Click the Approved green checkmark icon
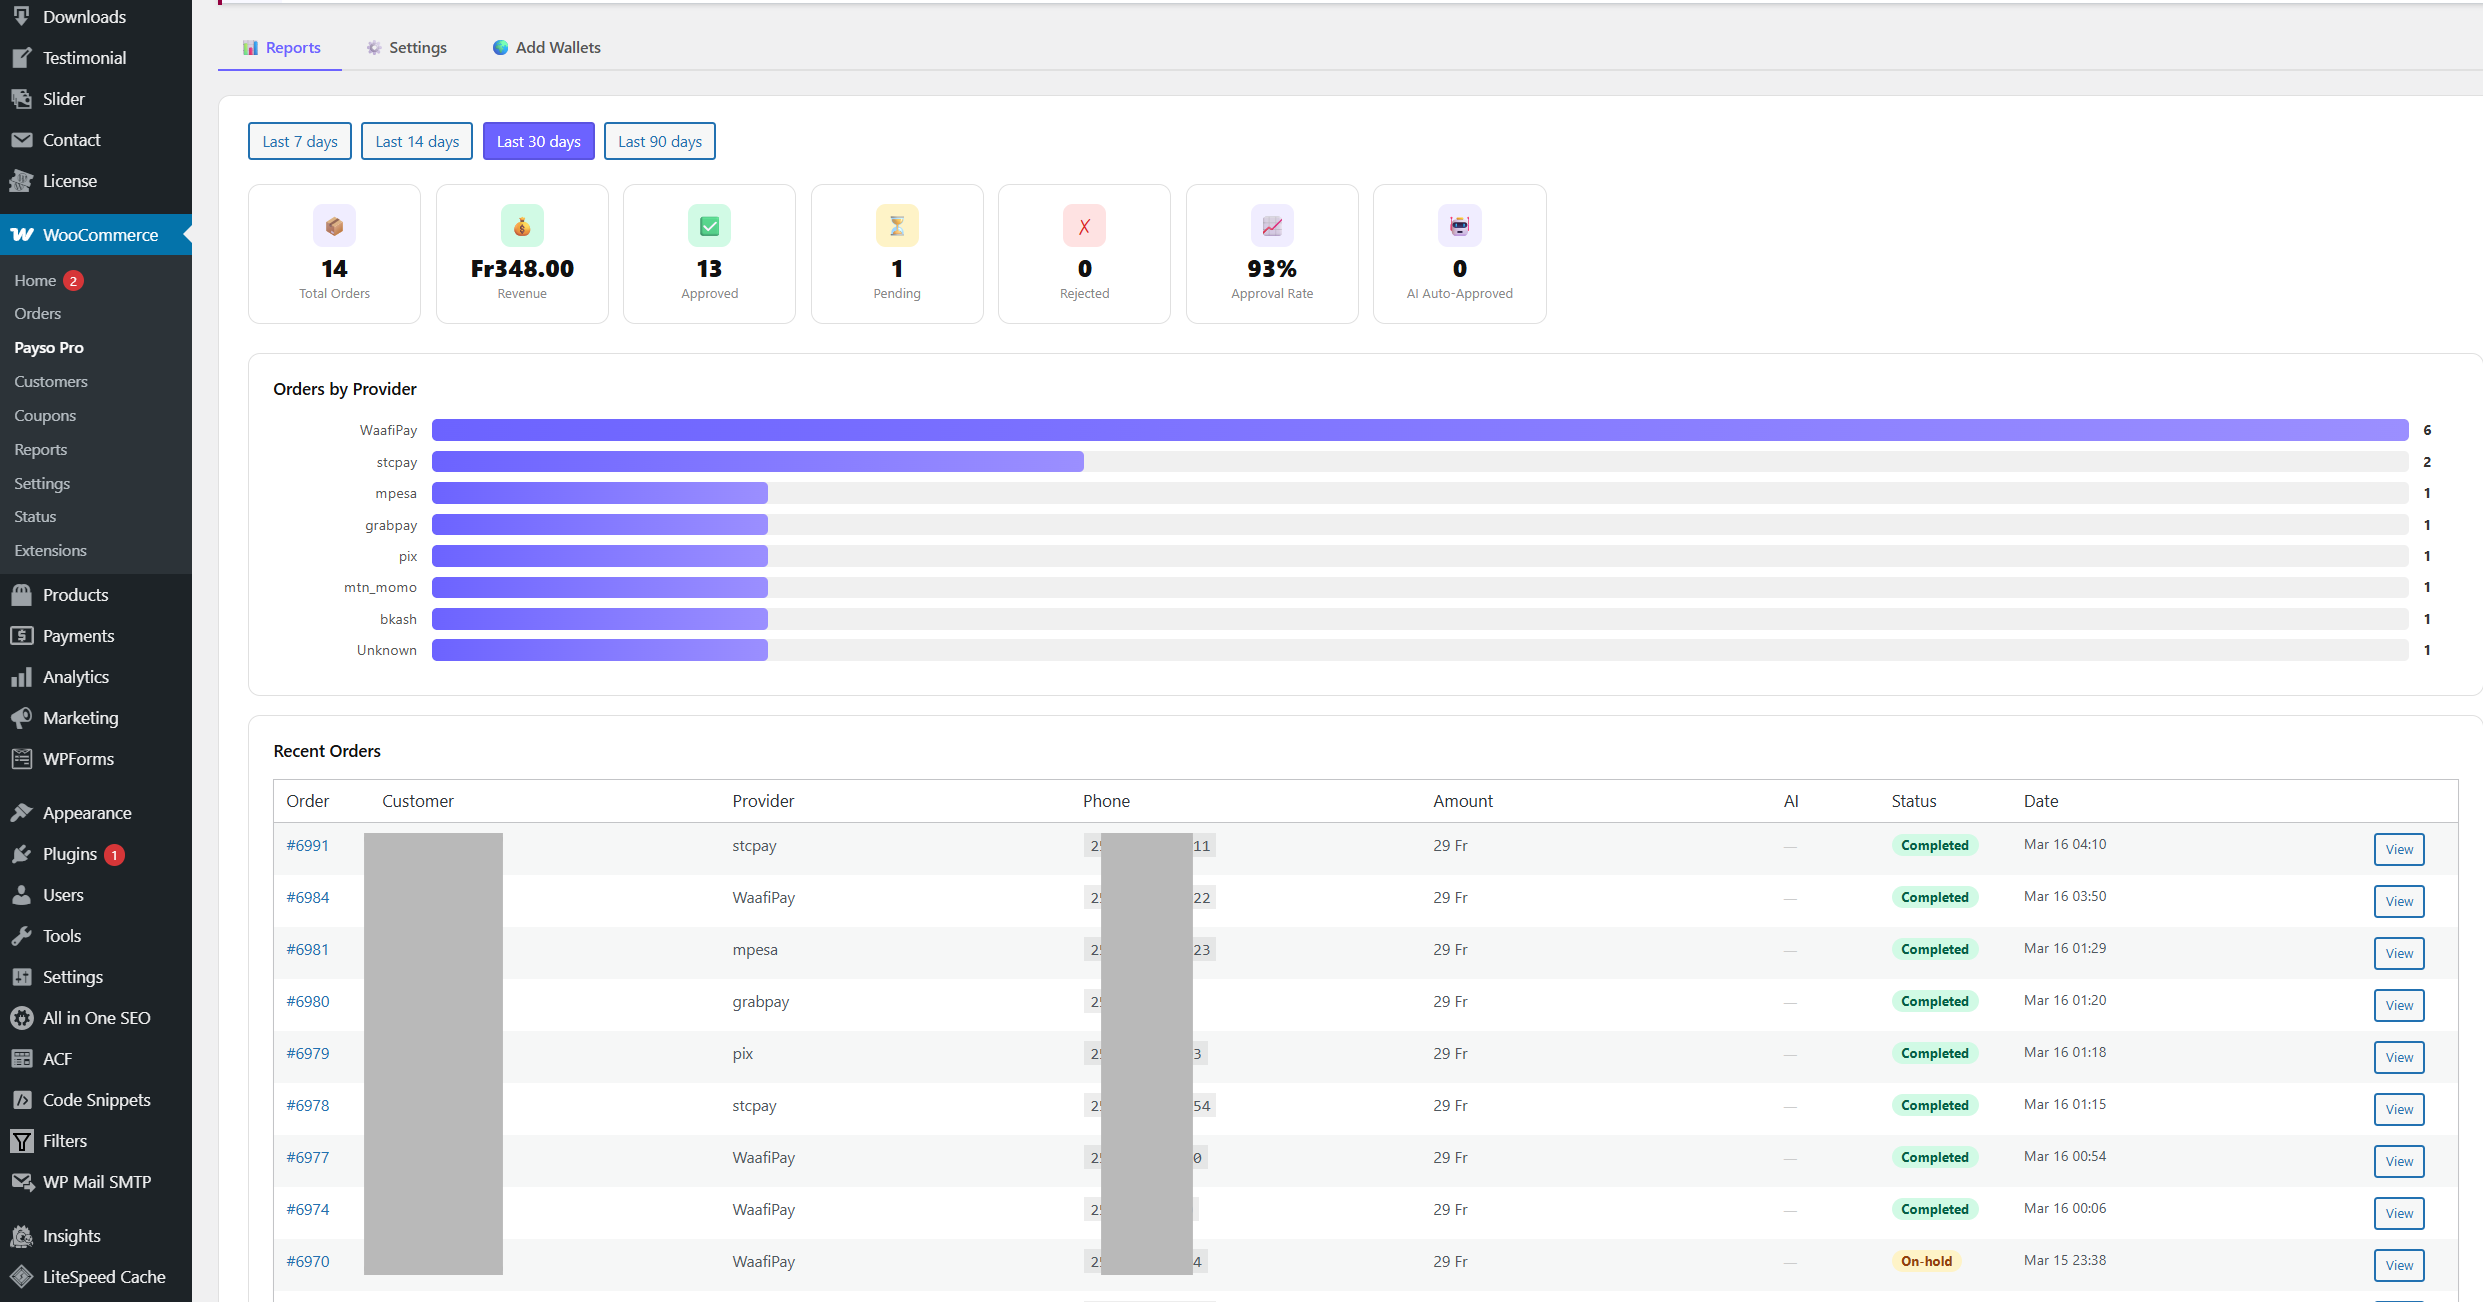 click(x=709, y=226)
